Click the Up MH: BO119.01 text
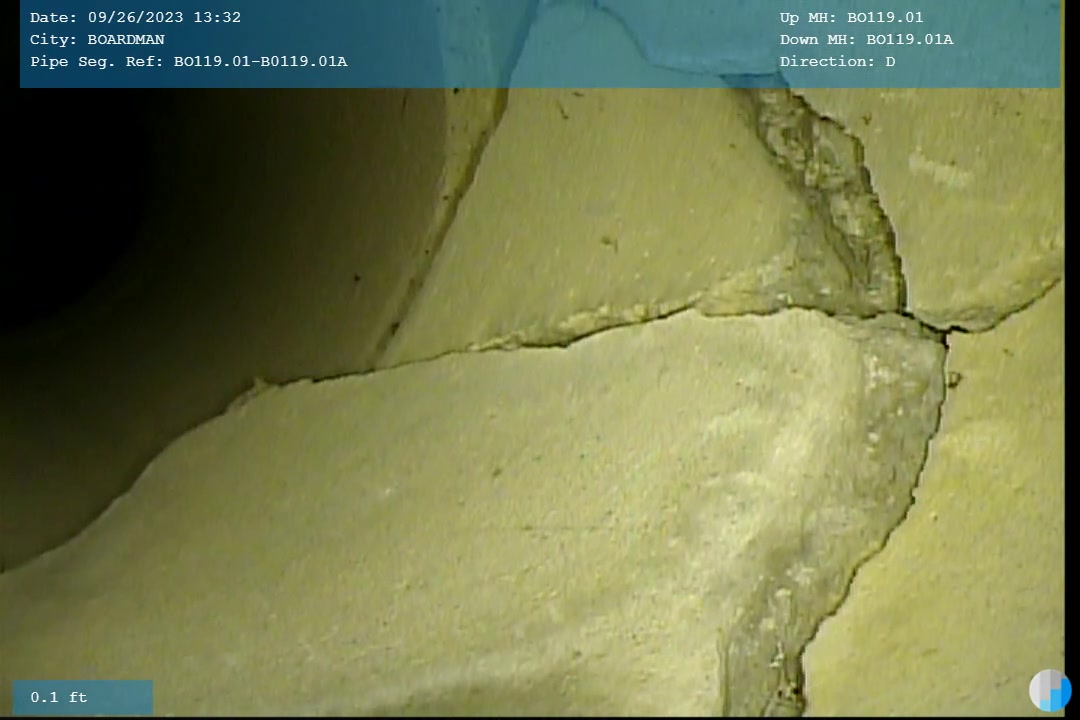Viewport: 1080px width, 720px height. pos(851,17)
